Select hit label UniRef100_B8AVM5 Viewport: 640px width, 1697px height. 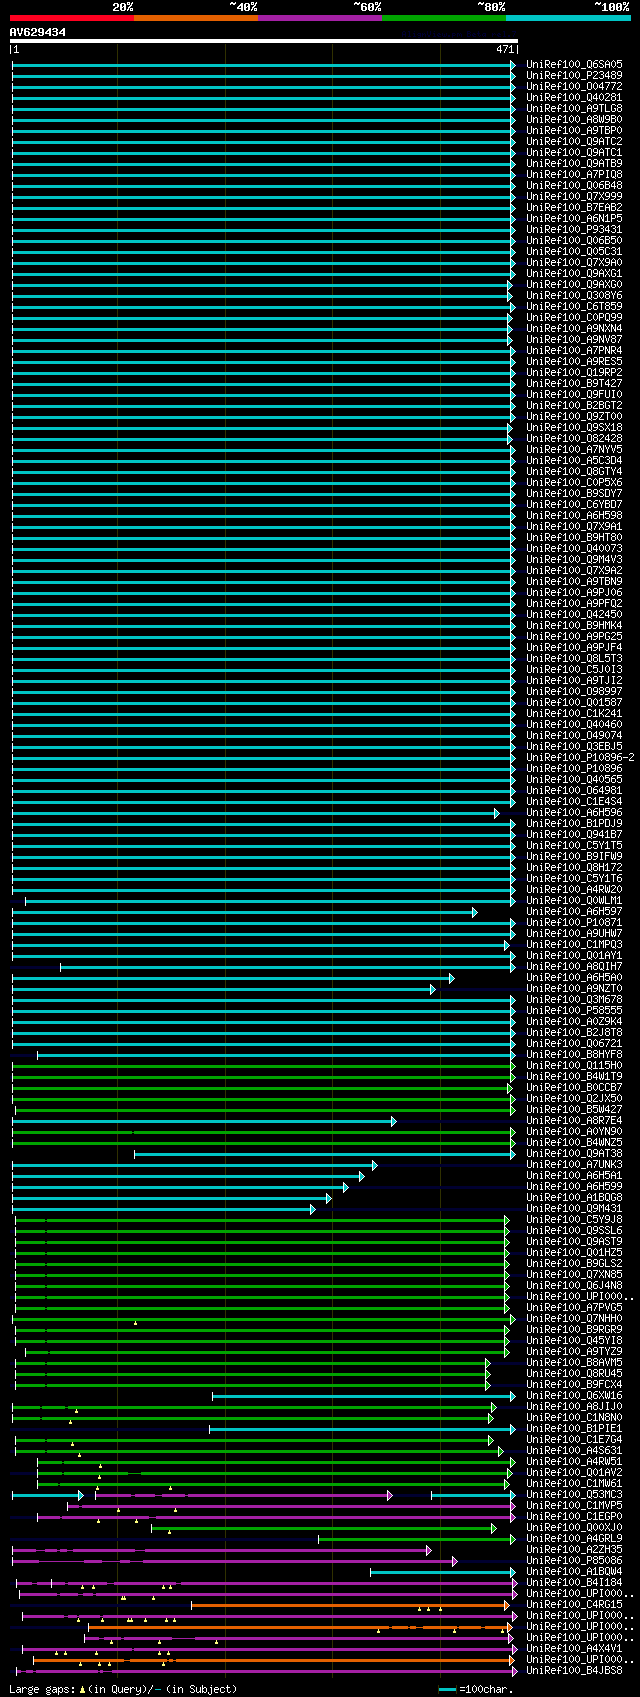click(574, 1362)
